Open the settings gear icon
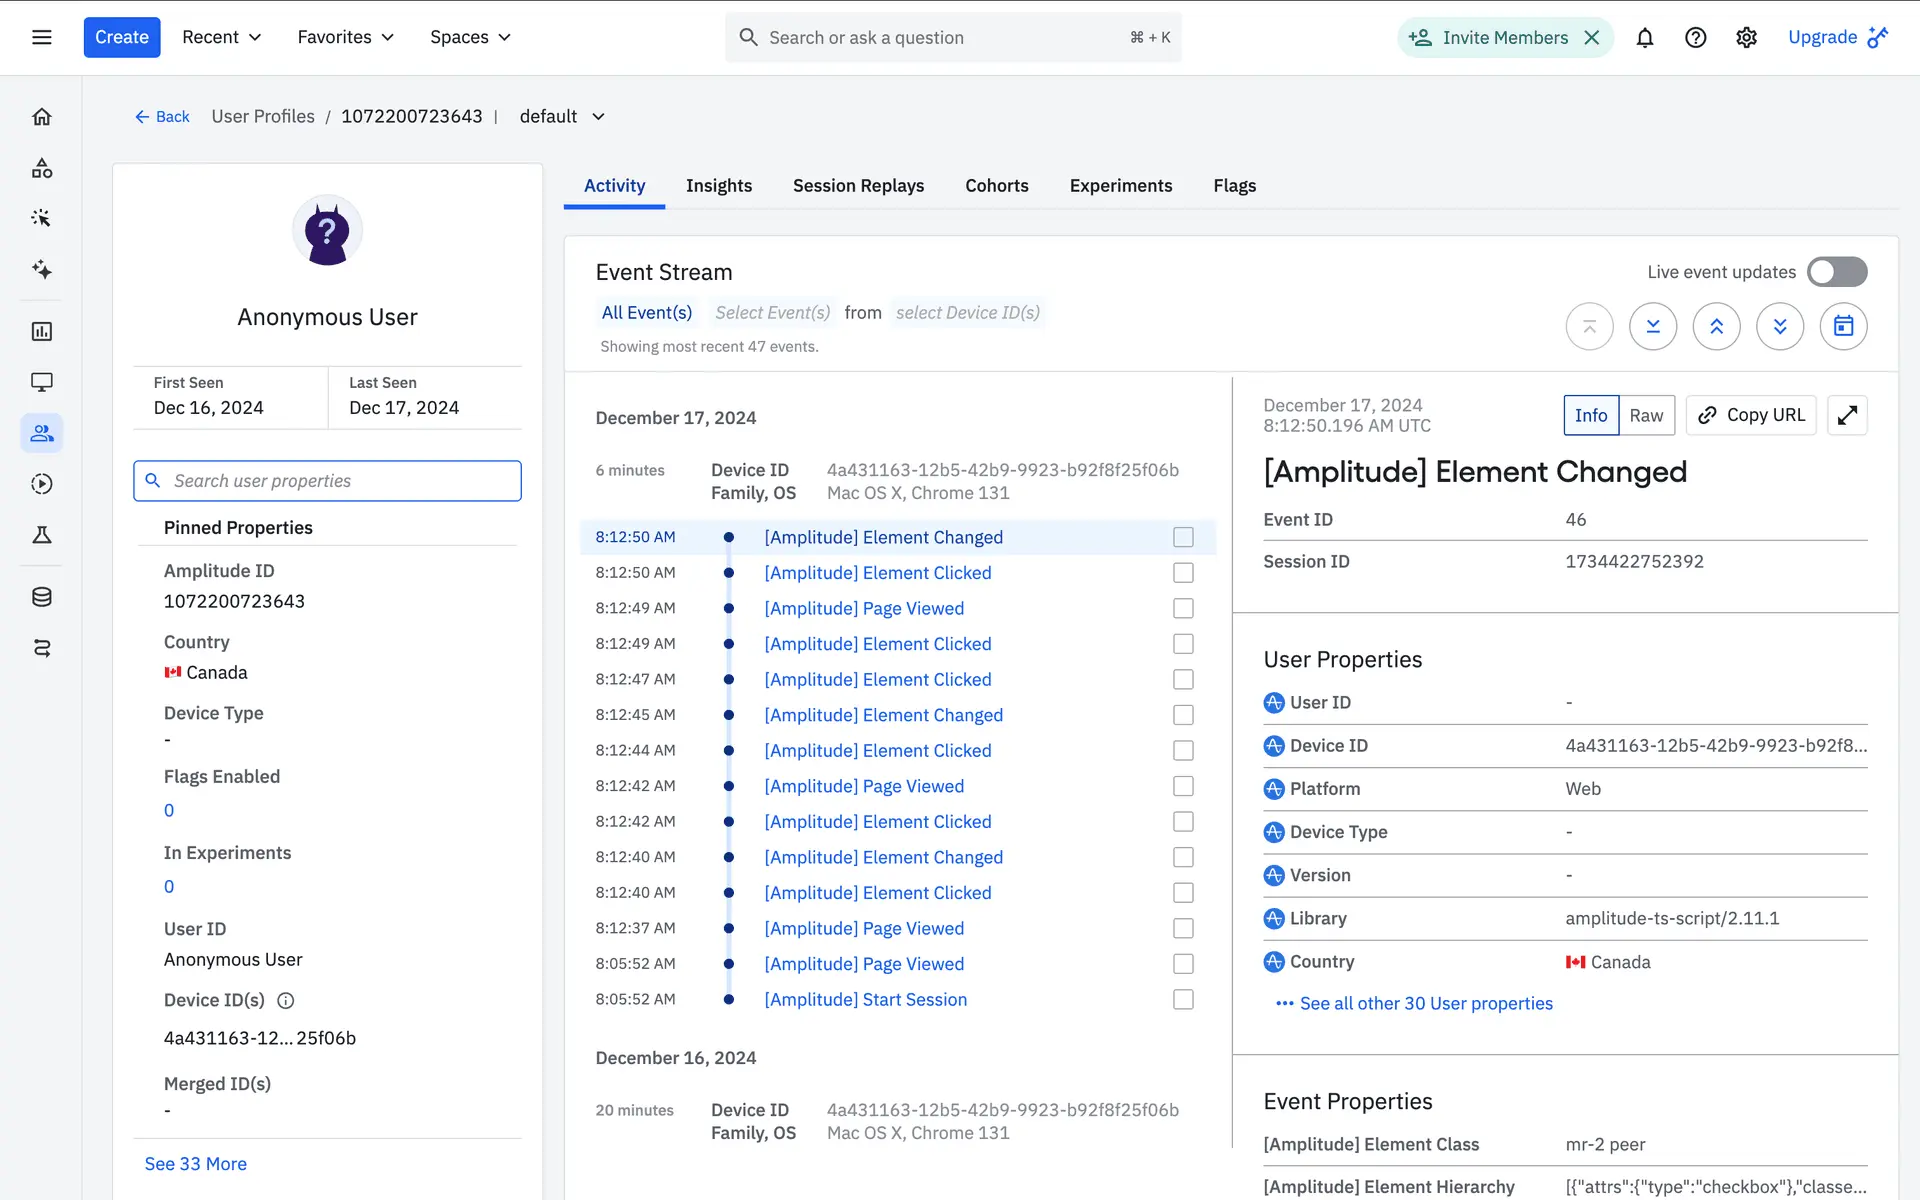 click(x=1746, y=38)
